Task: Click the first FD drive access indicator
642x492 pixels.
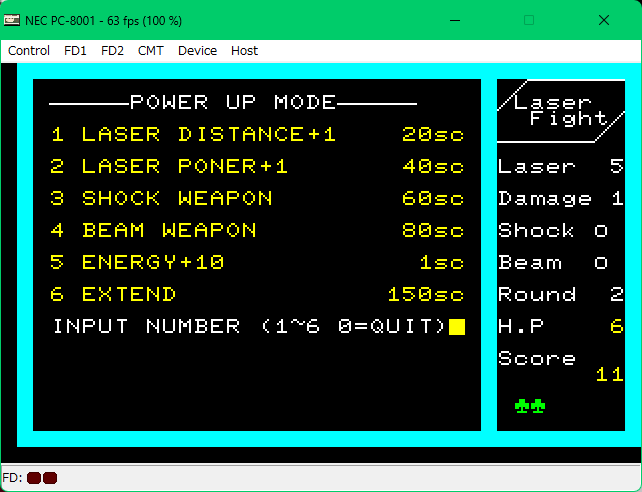Action: [x=34, y=478]
